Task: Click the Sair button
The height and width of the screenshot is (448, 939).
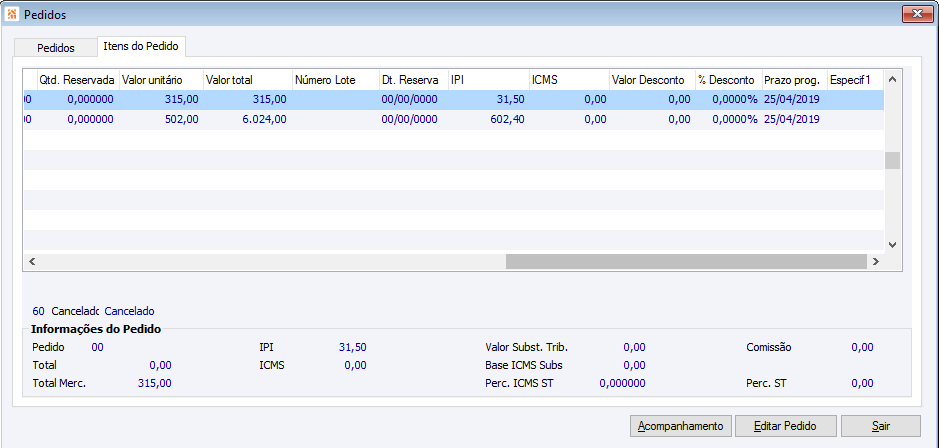Action: pos(880,426)
